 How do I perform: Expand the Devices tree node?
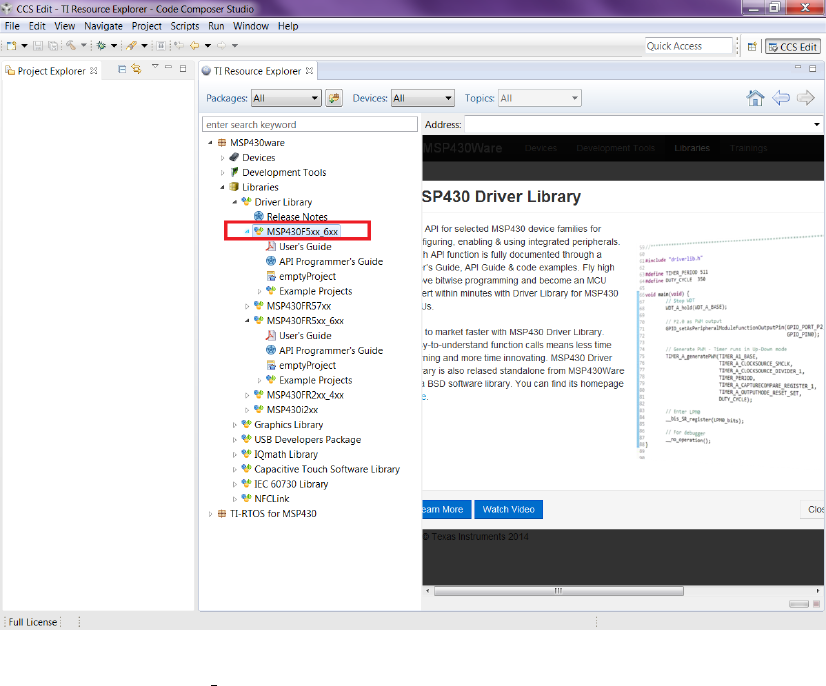(x=222, y=158)
